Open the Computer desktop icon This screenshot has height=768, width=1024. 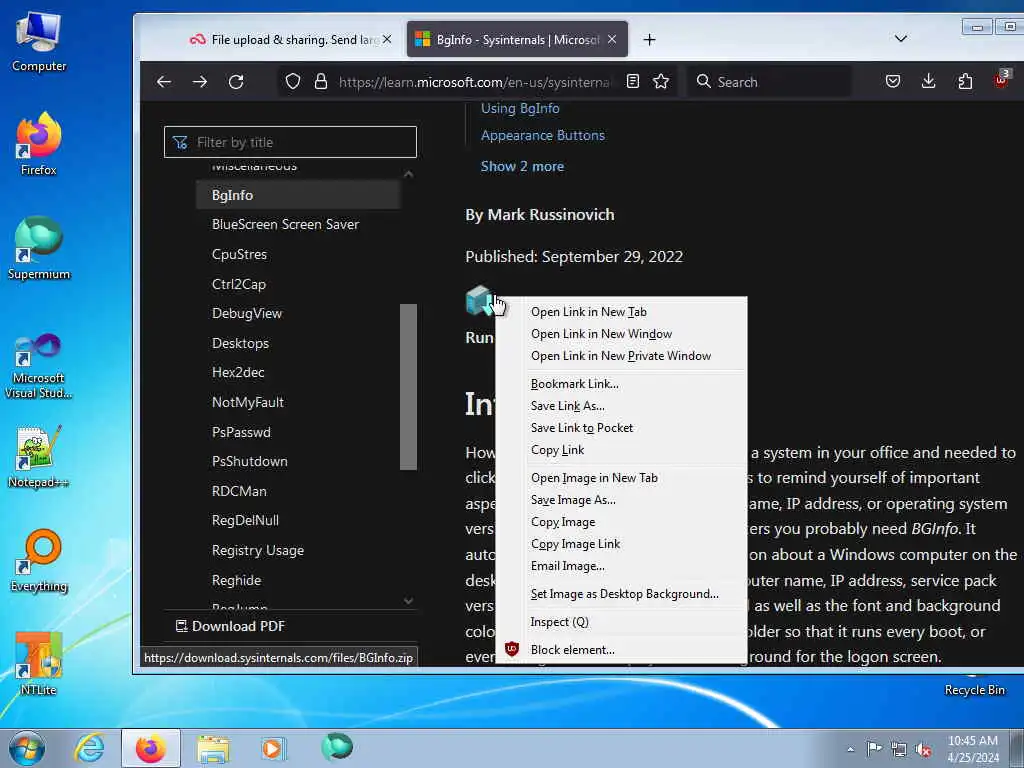pos(39,42)
